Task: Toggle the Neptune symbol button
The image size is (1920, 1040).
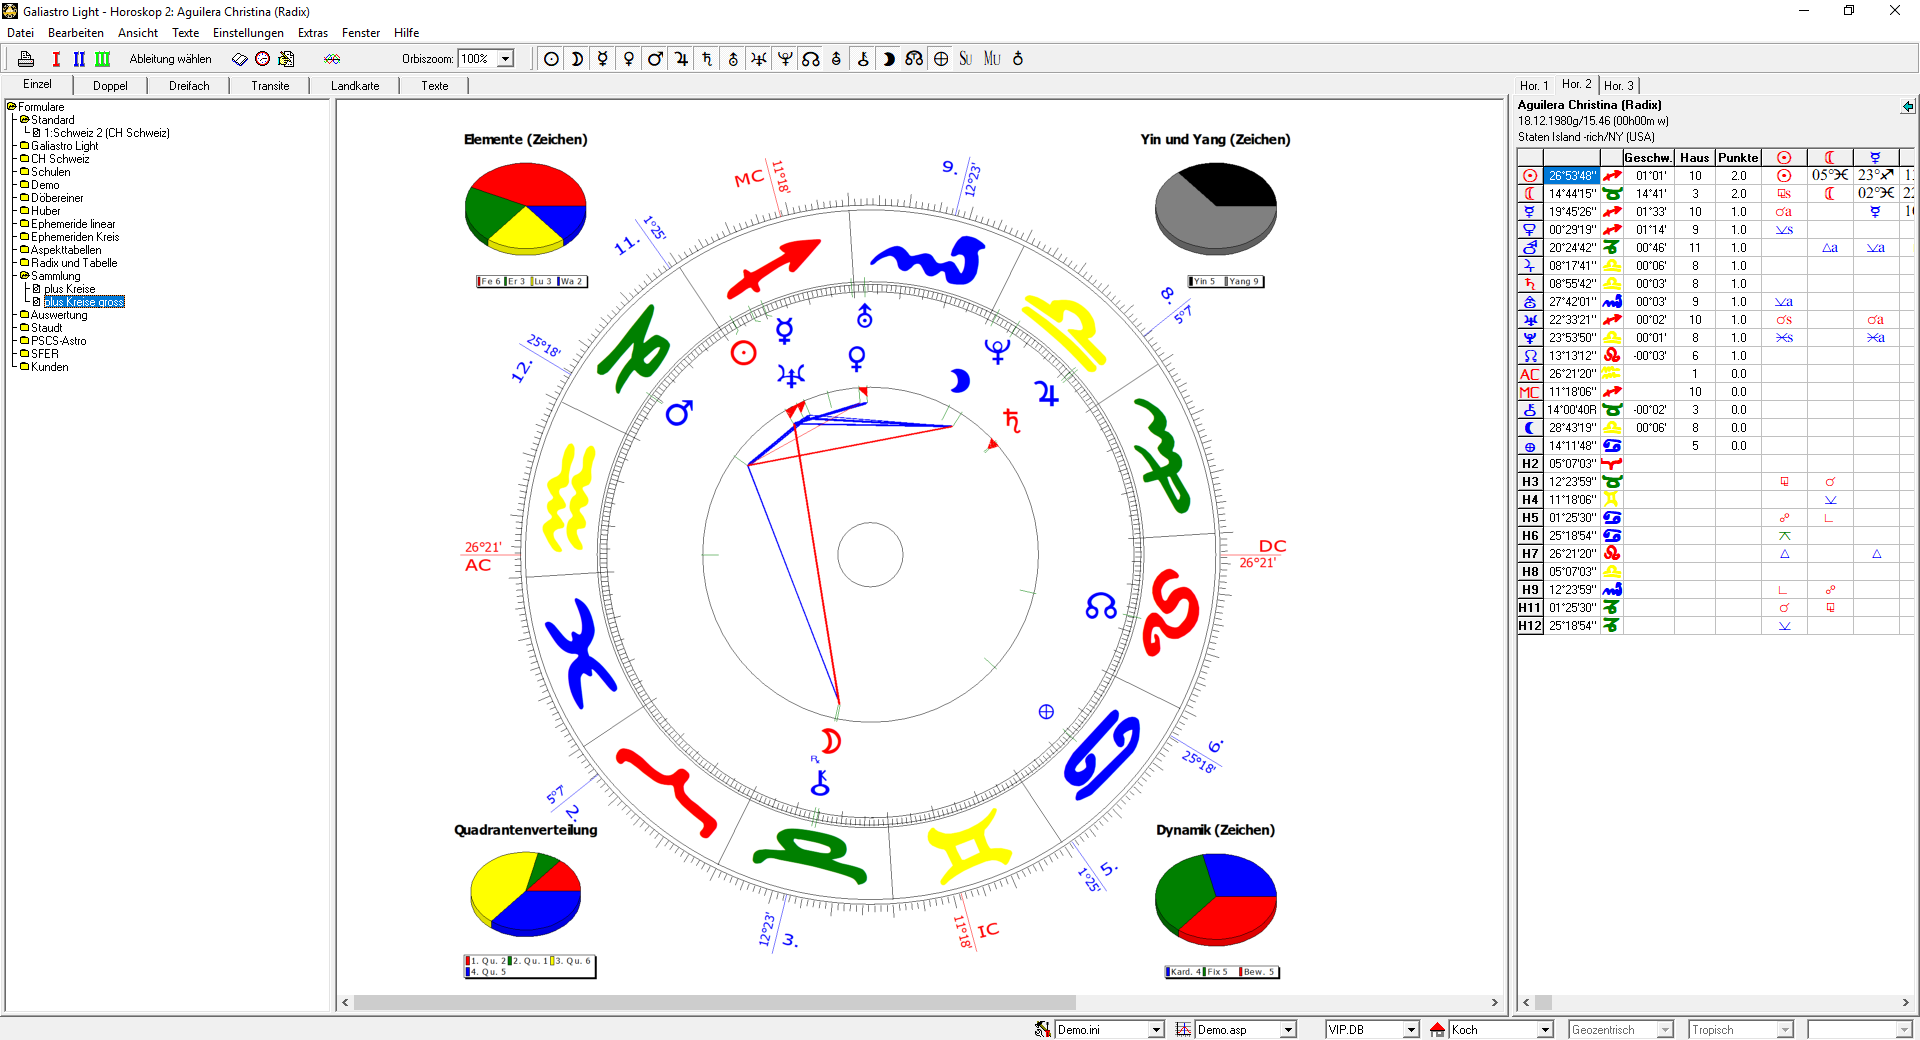Action: (x=759, y=59)
